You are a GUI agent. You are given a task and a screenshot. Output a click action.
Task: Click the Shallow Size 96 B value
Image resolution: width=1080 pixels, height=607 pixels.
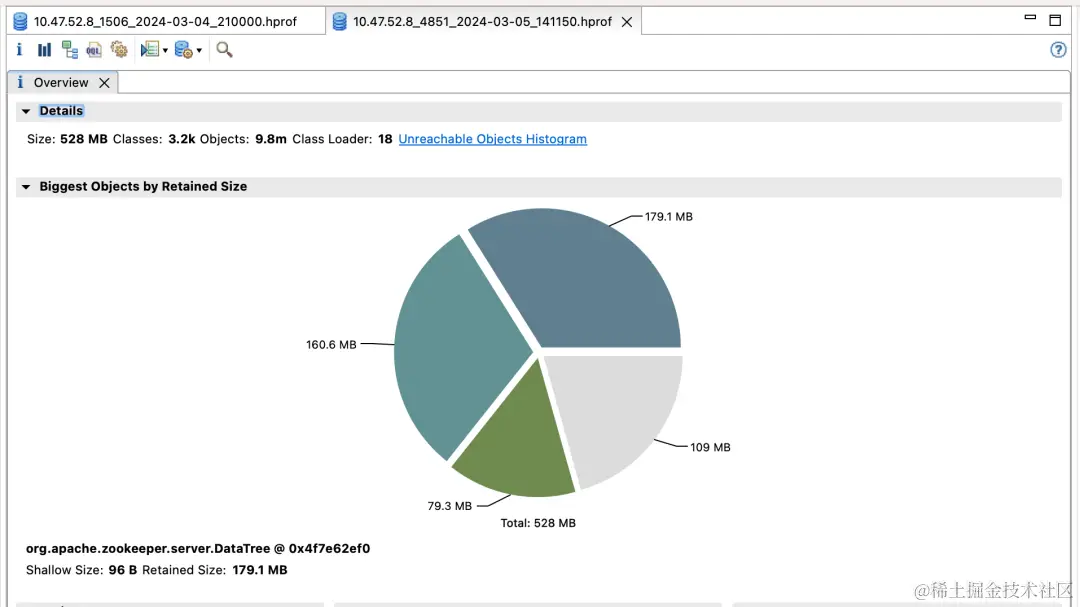click(123, 570)
